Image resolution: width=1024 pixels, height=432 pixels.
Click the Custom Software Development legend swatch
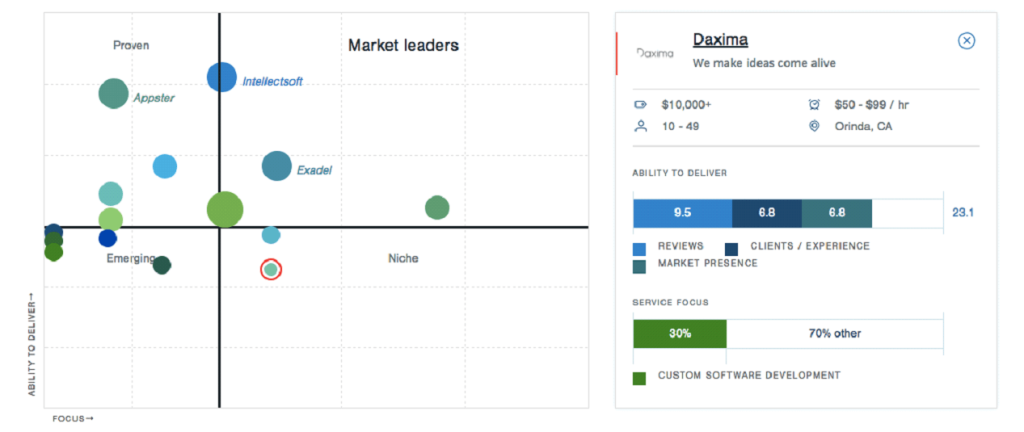pyautogui.click(x=639, y=378)
